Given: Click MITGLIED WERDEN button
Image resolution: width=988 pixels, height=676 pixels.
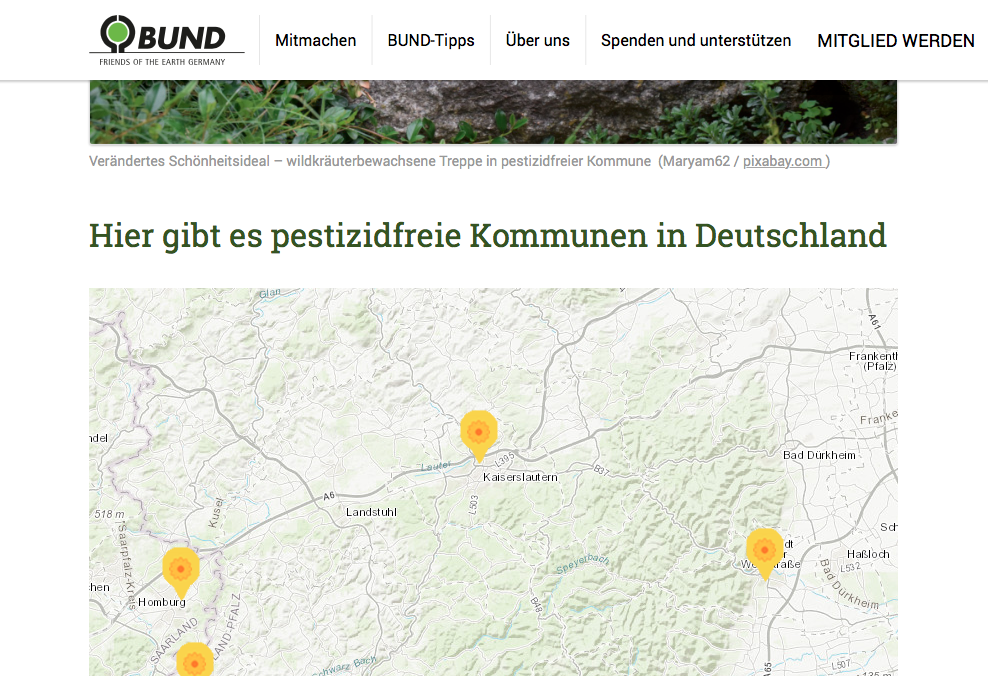Looking at the screenshot, I should click(x=895, y=41).
